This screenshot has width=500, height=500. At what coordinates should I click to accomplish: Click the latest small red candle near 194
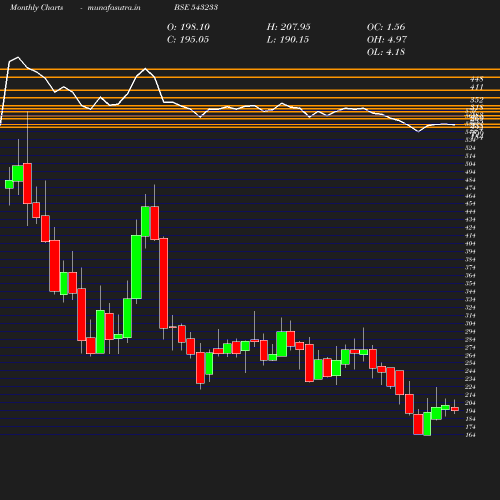(455, 409)
